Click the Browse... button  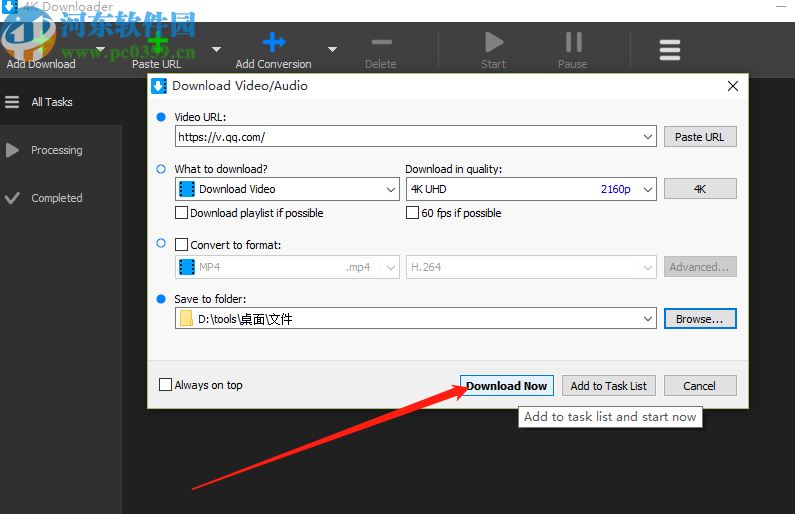pyautogui.click(x=700, y=319)
